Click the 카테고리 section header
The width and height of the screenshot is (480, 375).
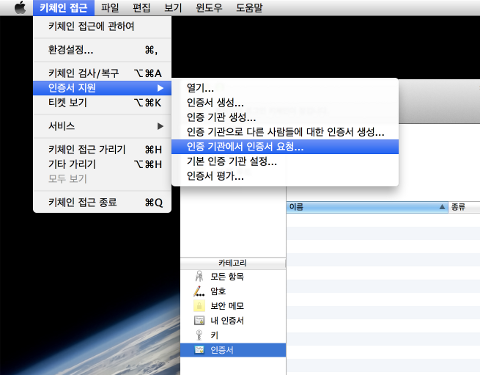click(x=233, y=263)
